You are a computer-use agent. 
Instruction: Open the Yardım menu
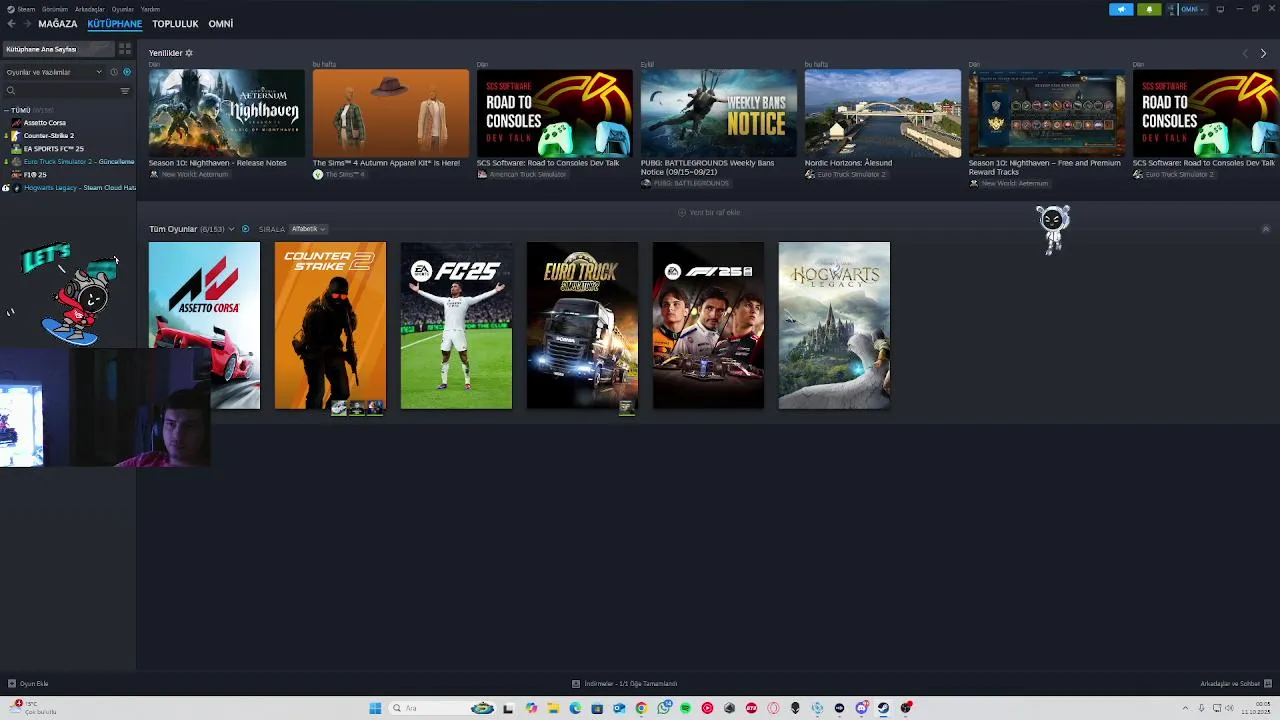pos(150,9)
